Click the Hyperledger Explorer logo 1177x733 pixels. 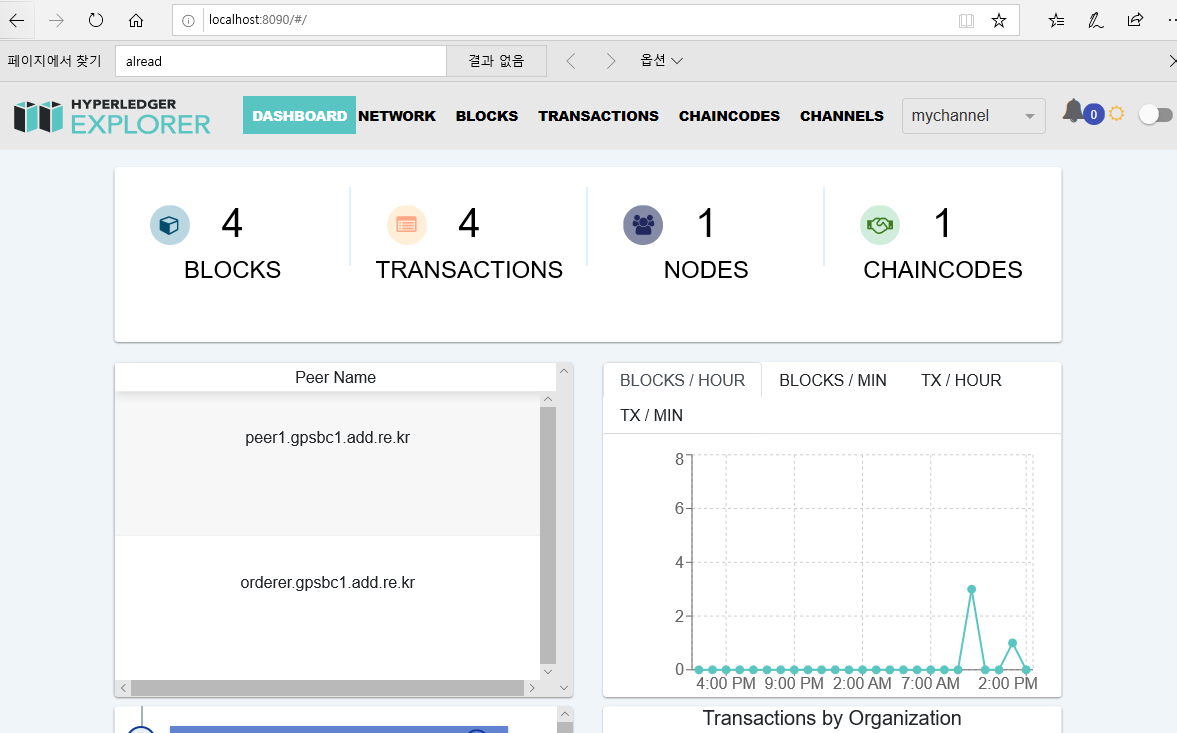110,116
